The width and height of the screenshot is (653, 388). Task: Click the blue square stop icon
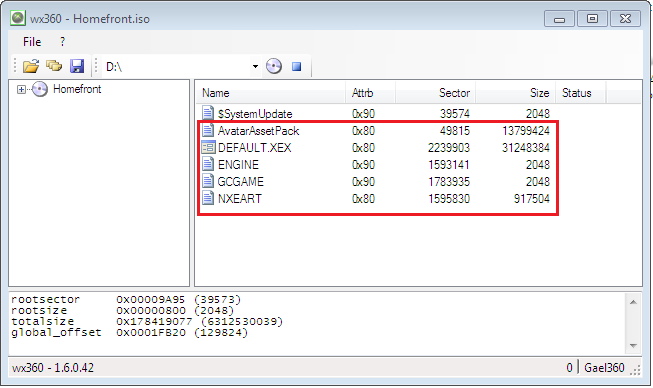coord(297,67)
